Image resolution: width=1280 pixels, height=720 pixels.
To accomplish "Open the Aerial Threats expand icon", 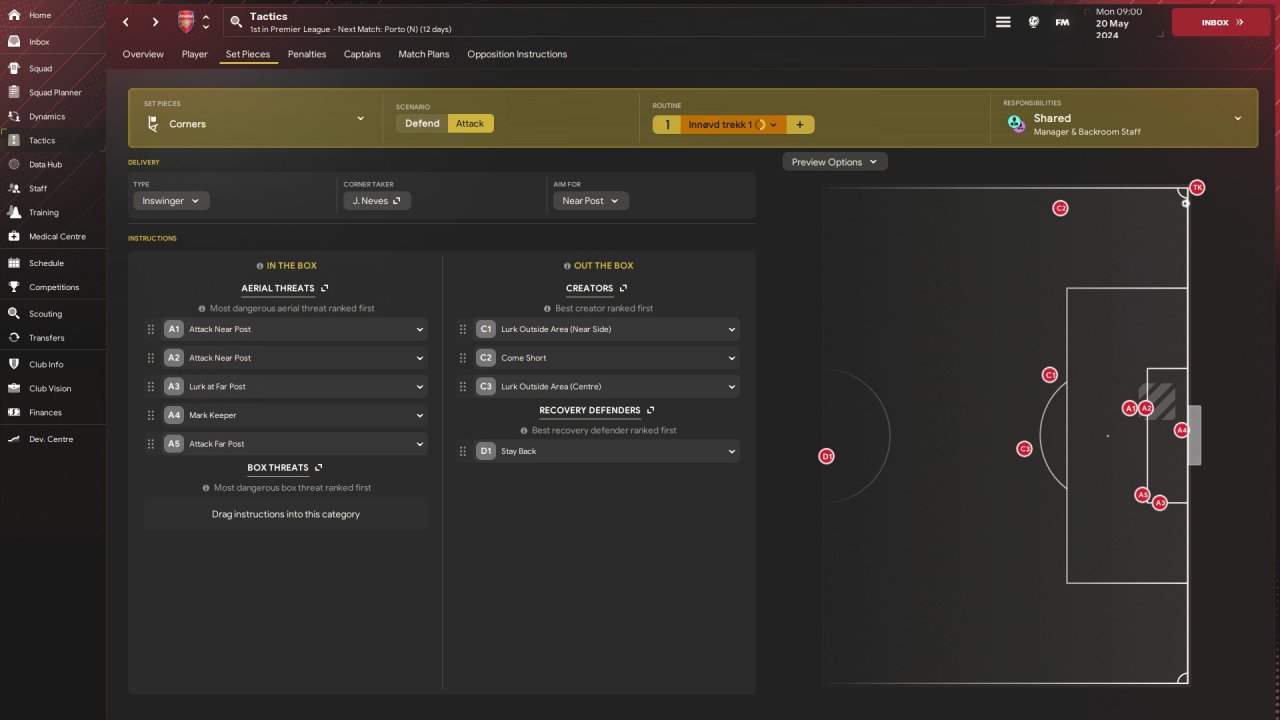I will point(325,288).
